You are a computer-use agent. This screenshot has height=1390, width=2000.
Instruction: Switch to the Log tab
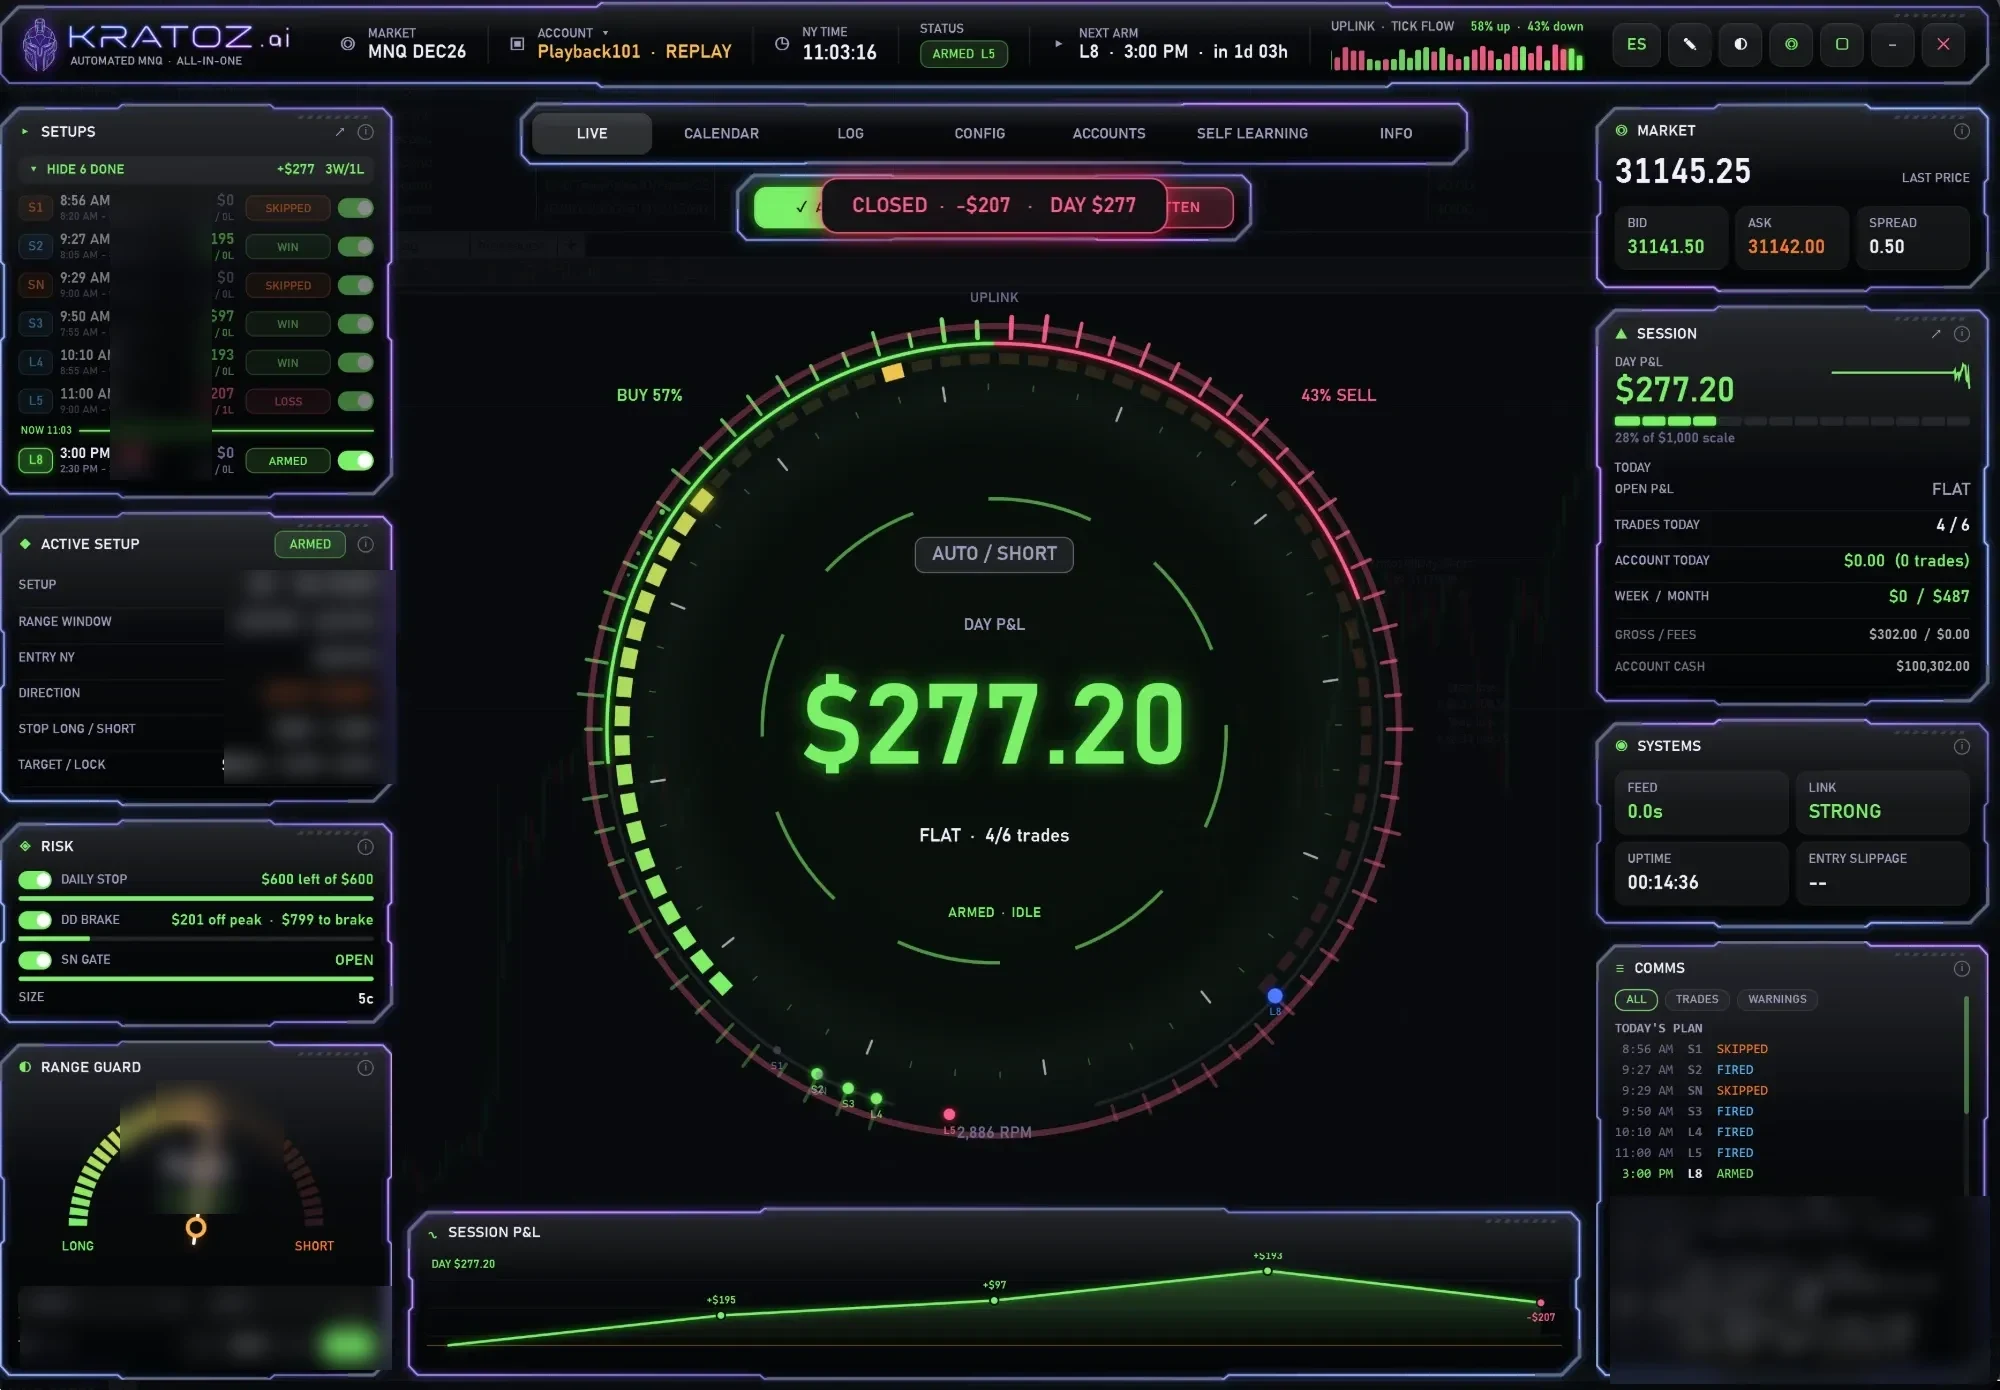850,134
